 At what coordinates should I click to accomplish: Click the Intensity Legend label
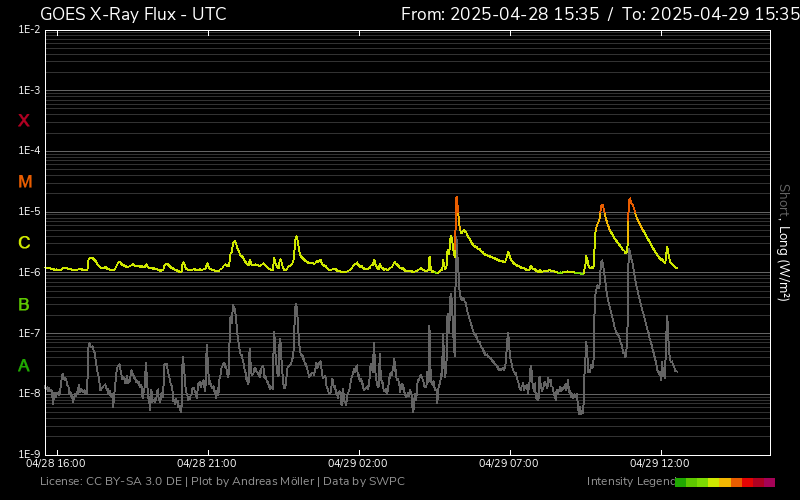tap(631, 481)
